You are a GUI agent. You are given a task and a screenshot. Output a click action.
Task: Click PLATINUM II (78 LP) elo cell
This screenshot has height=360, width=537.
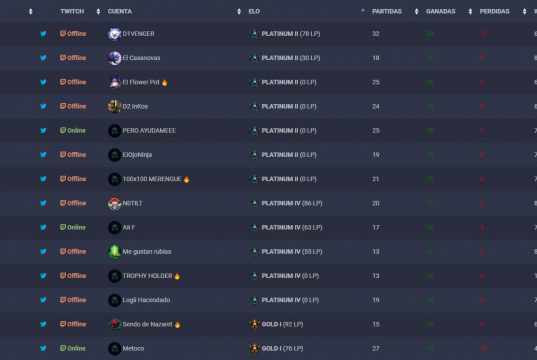tap(291, 34)
